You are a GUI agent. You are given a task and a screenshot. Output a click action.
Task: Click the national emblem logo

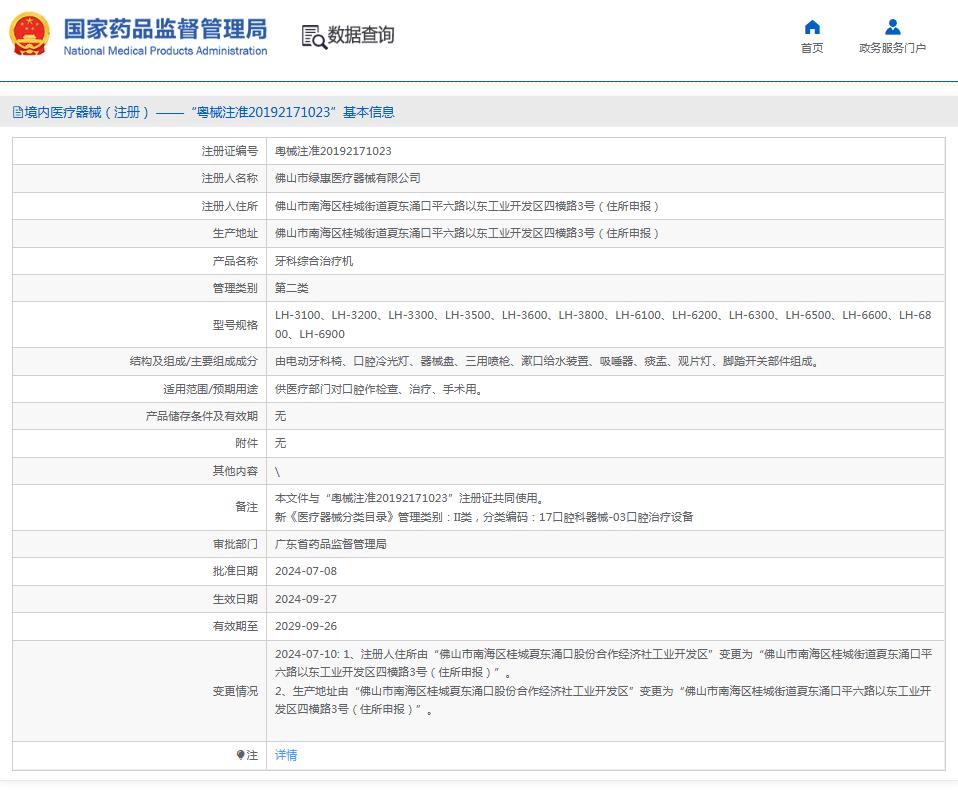coord(29,34)
